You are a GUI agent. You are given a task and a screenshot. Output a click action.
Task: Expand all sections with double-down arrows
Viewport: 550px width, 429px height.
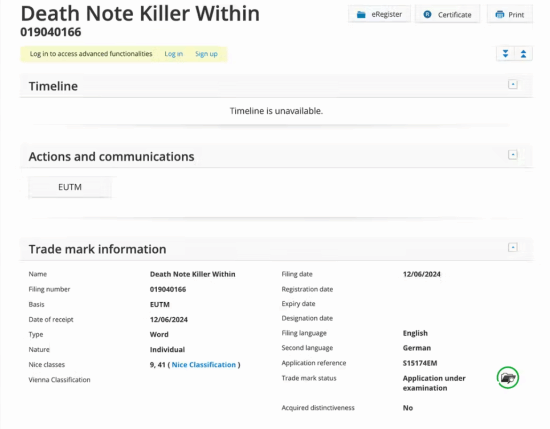505,54
